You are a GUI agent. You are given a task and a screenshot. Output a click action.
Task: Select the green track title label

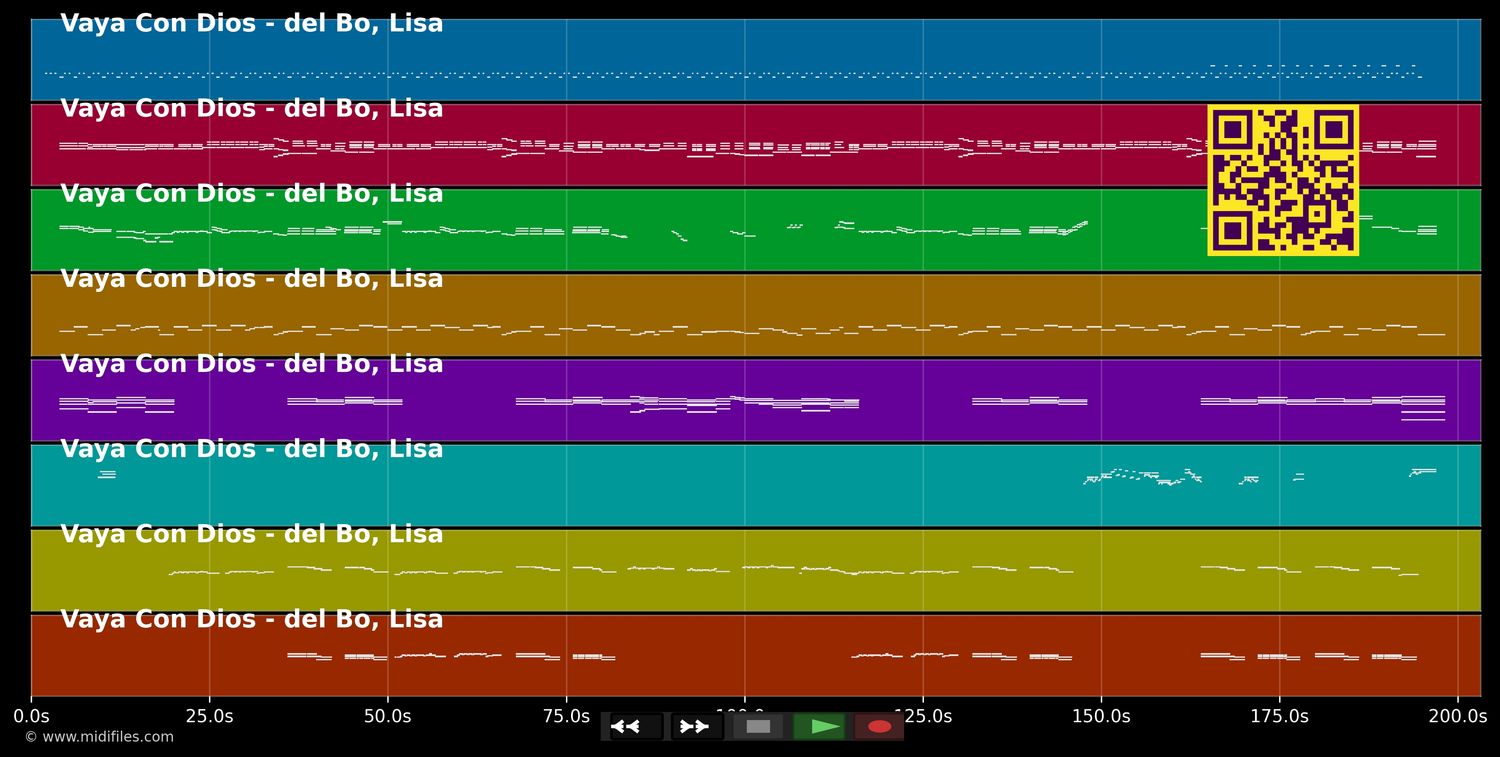(252, 194)
